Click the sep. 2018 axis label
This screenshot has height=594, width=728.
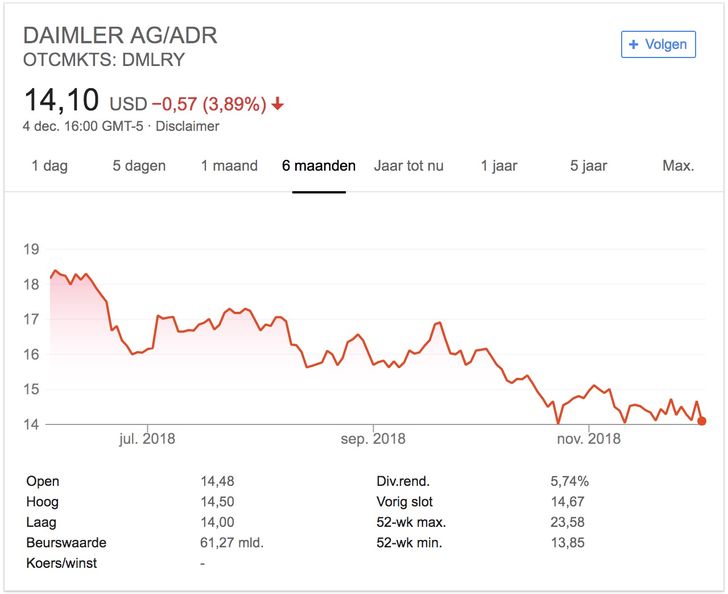373,439
